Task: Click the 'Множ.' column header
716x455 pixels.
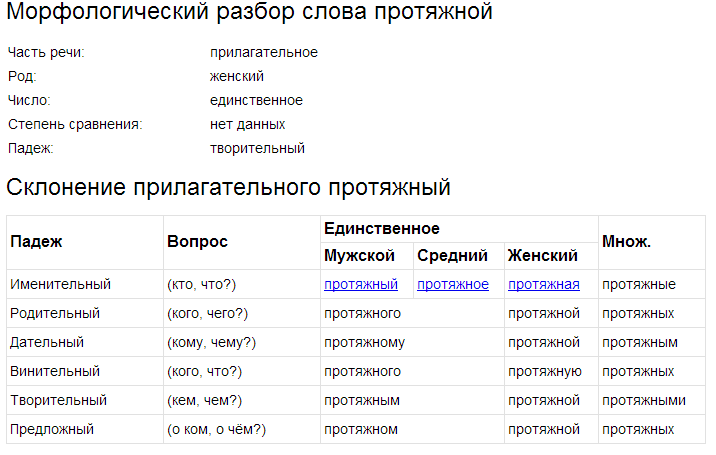Action: pos(627,242)
